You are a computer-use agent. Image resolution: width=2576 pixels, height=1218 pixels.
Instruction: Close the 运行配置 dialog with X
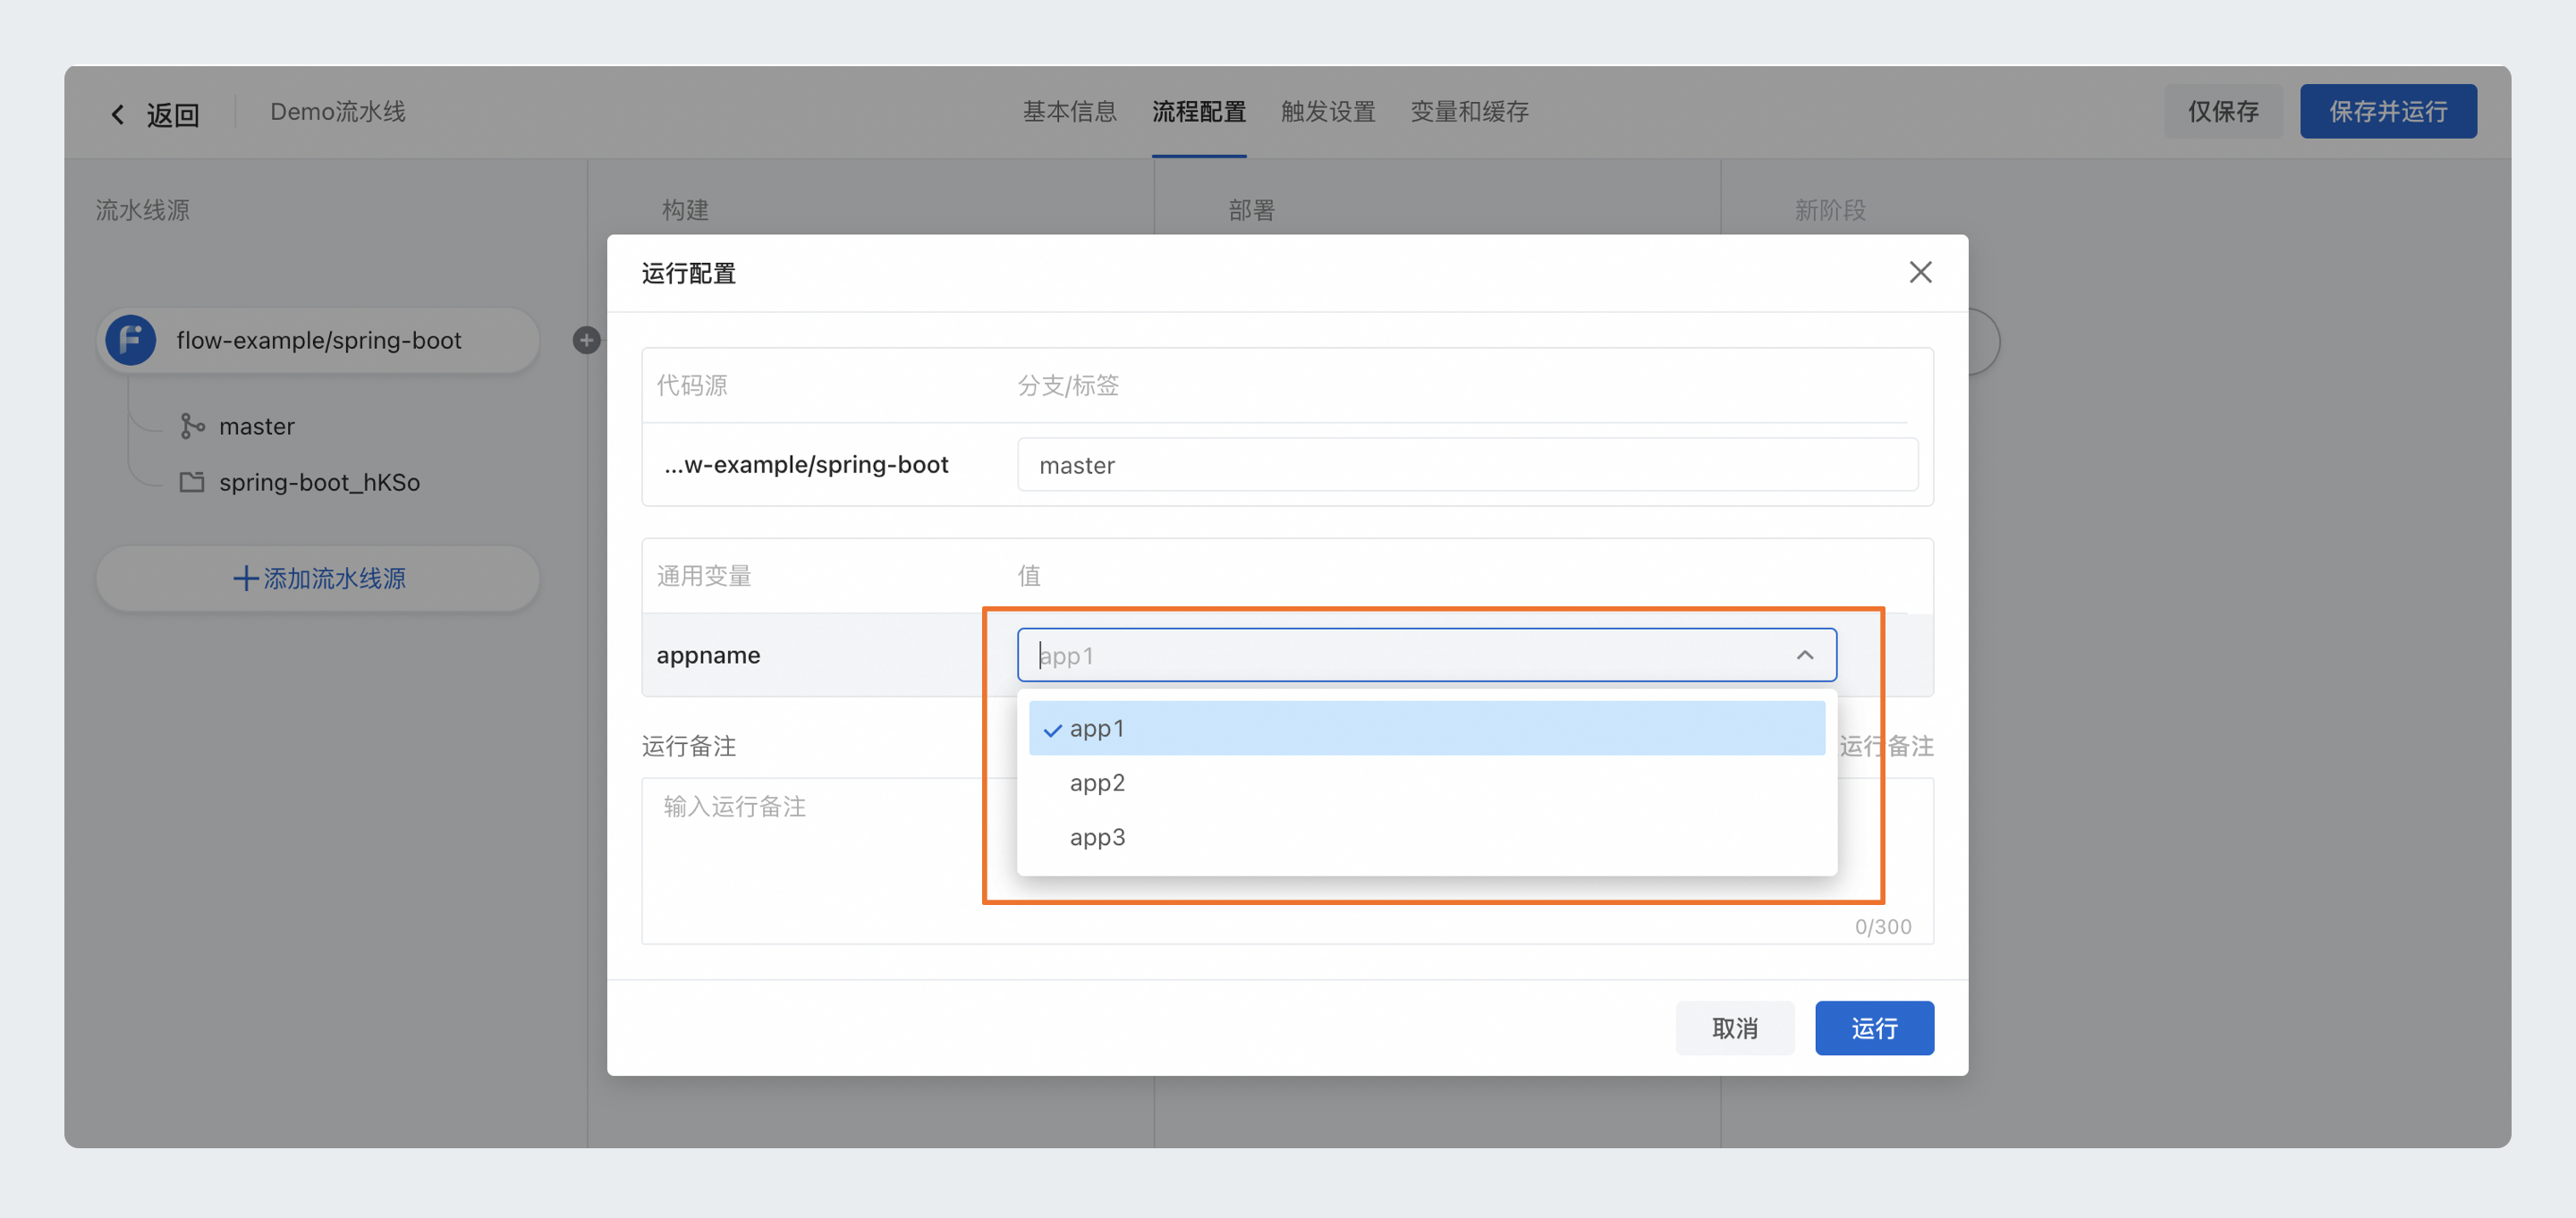[1919, 272]
